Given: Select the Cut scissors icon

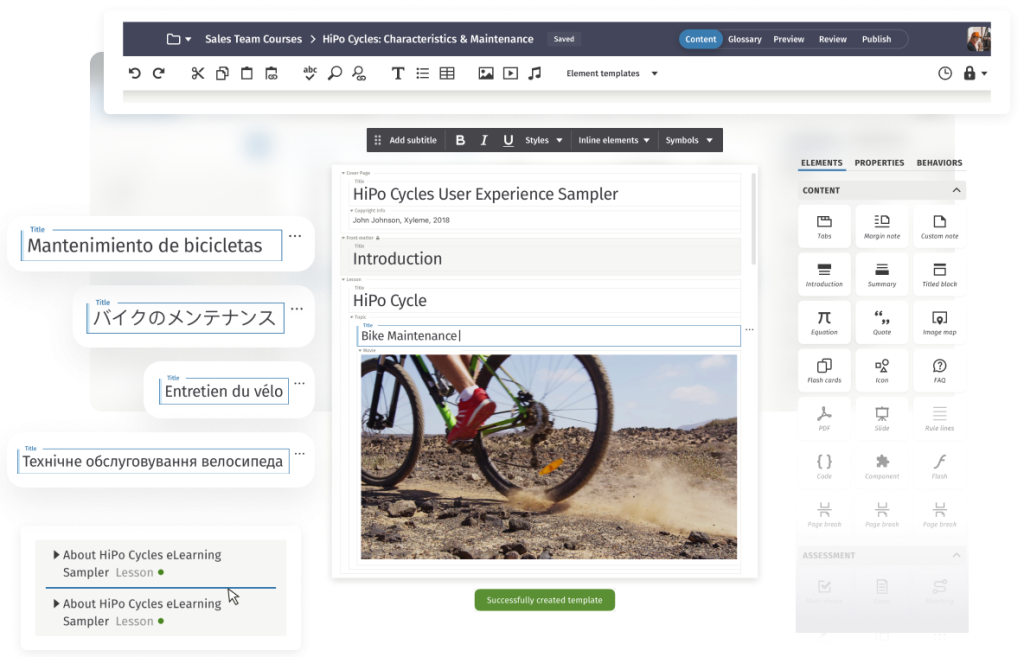Looking at the screenshot, I should pyautogui.click(x=198, y=73).
